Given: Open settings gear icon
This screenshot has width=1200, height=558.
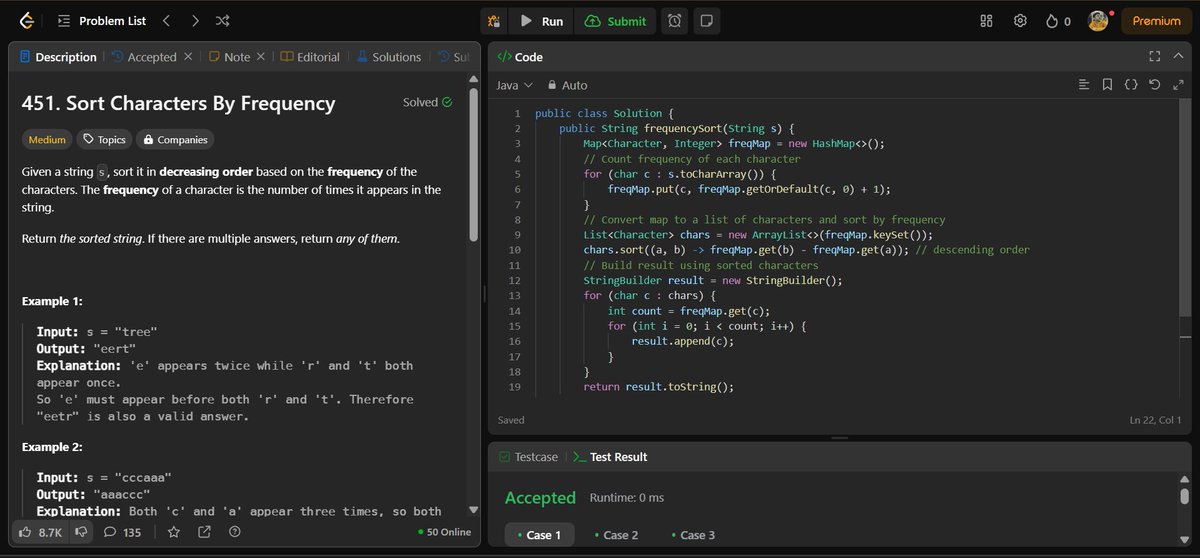Looking at the screenshot, I should tap(1020, 21).
